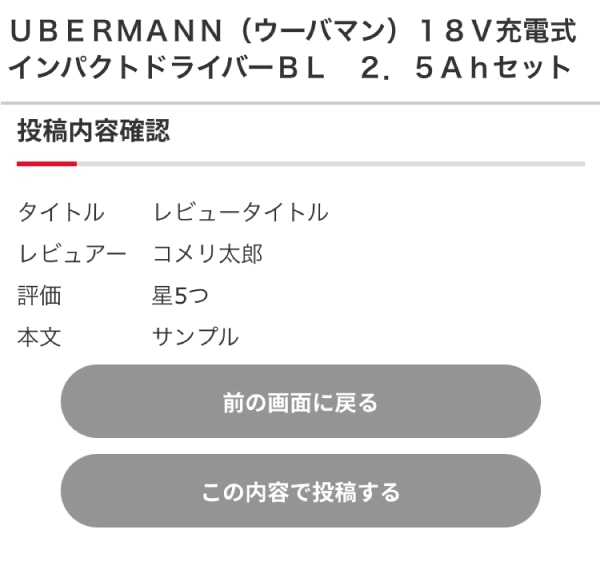Click the horizontal rule under product title
This screenshot has width=600, height=567.
[300, 103]
